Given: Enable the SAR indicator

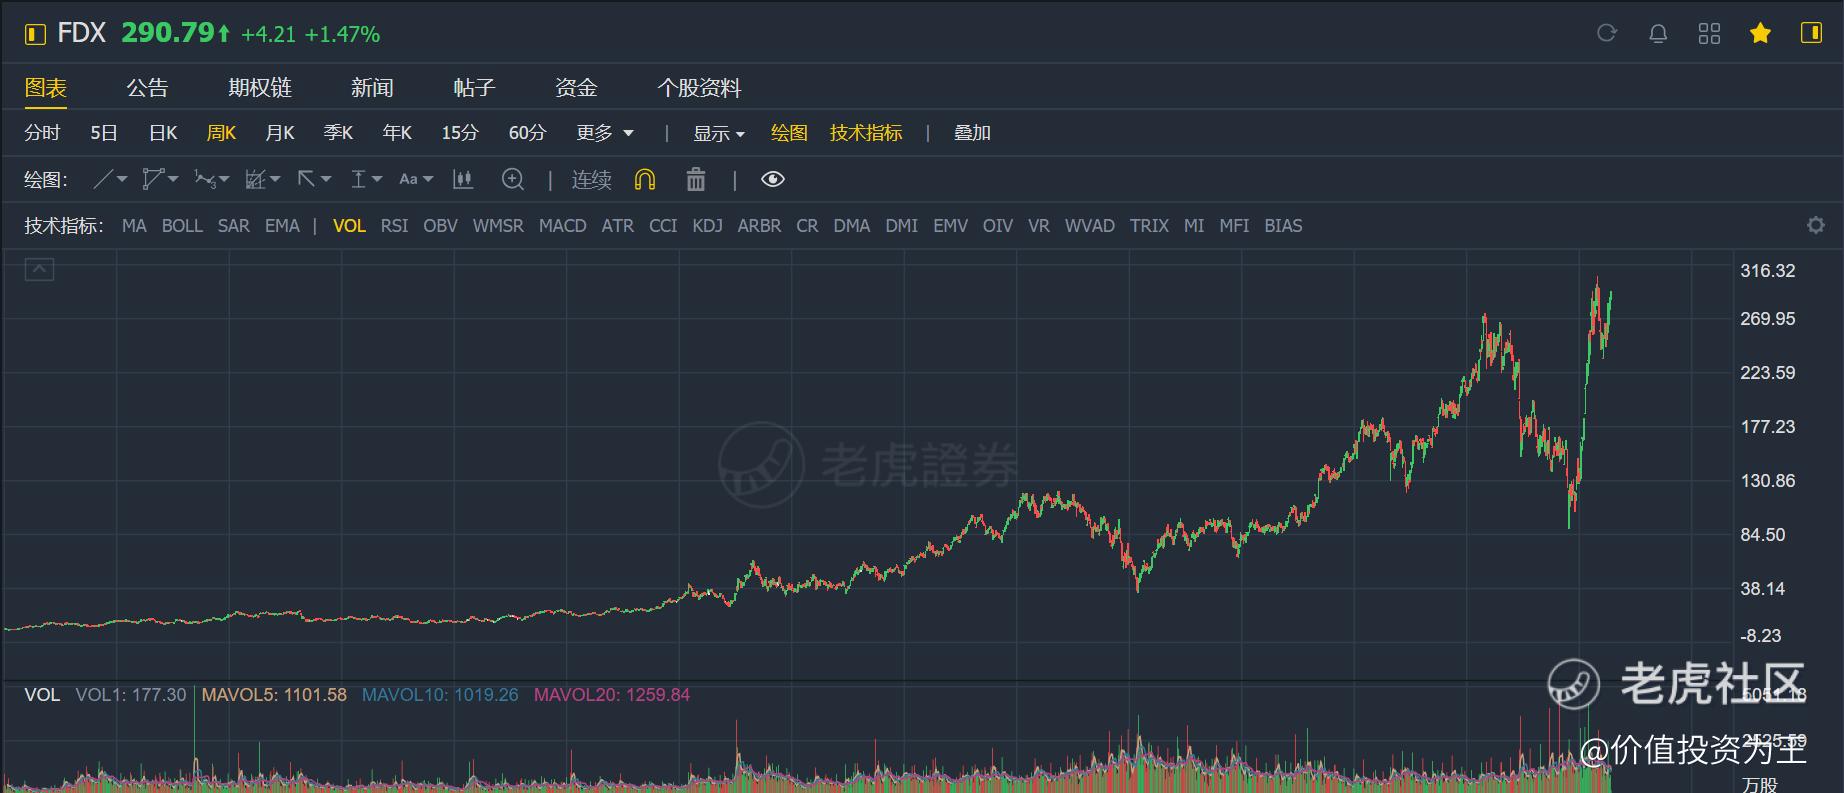Looking at the screenshot, I should pos(234,226).
